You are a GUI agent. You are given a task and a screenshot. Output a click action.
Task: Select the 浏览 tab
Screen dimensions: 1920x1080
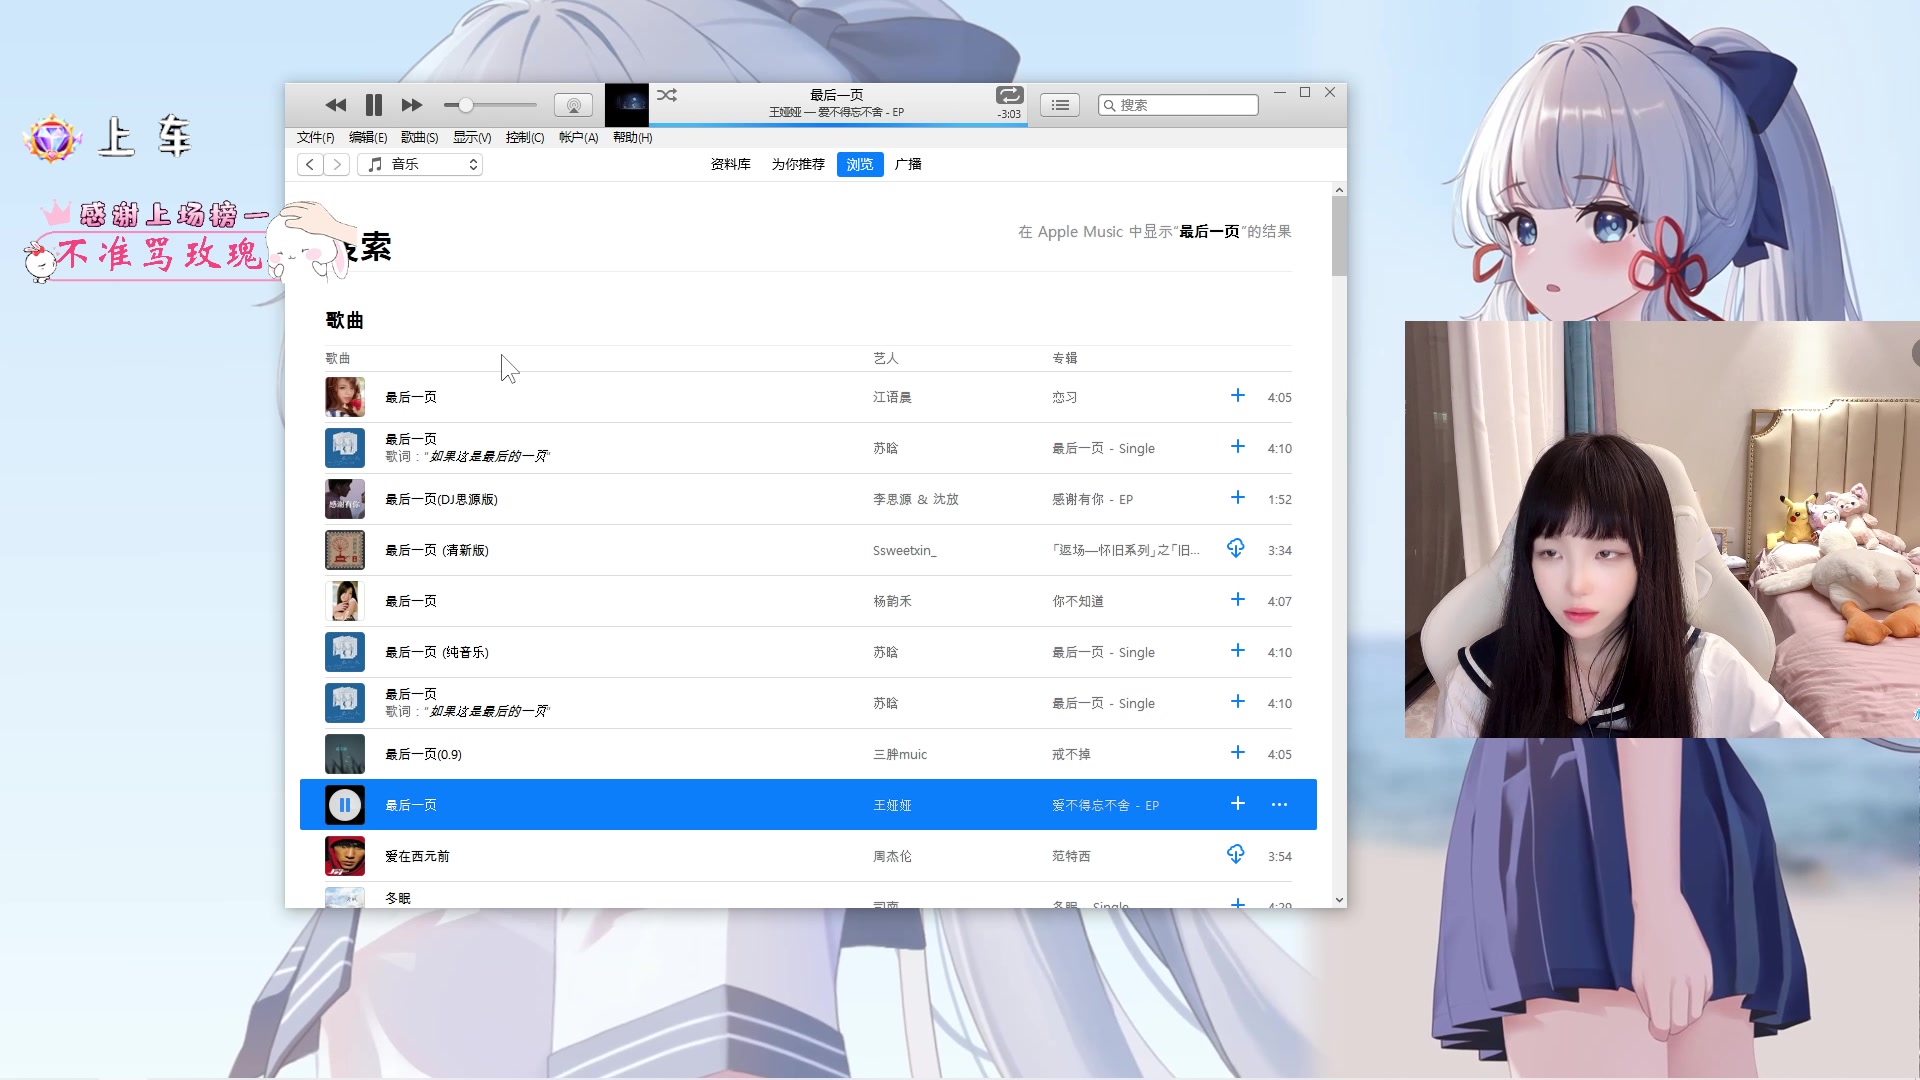860,164
